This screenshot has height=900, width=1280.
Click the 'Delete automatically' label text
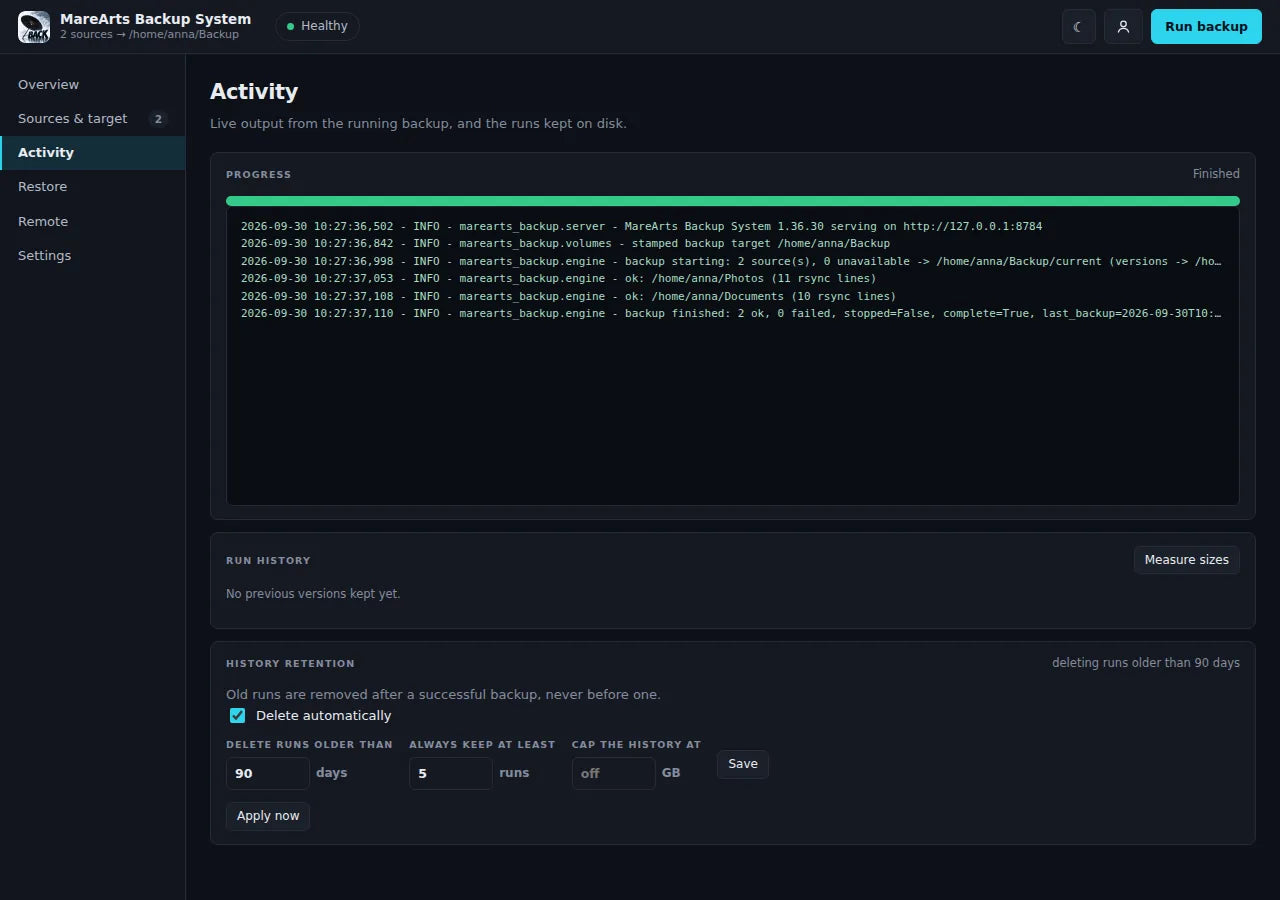323,716
